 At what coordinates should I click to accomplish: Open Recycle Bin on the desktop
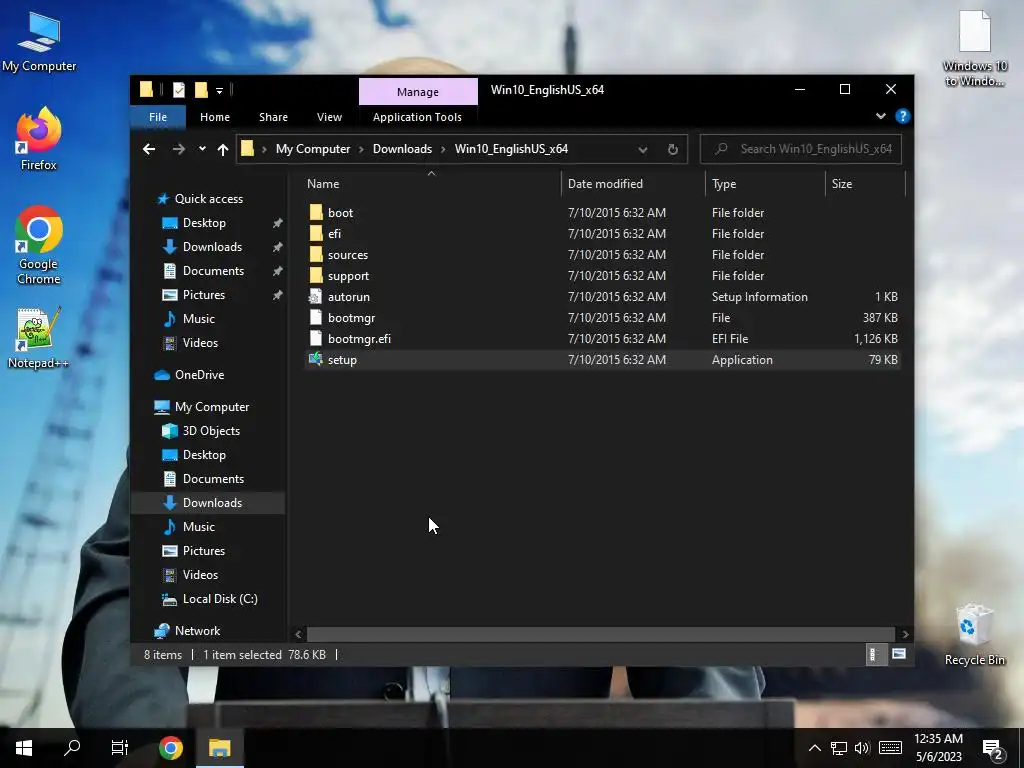tap(974, 635)
